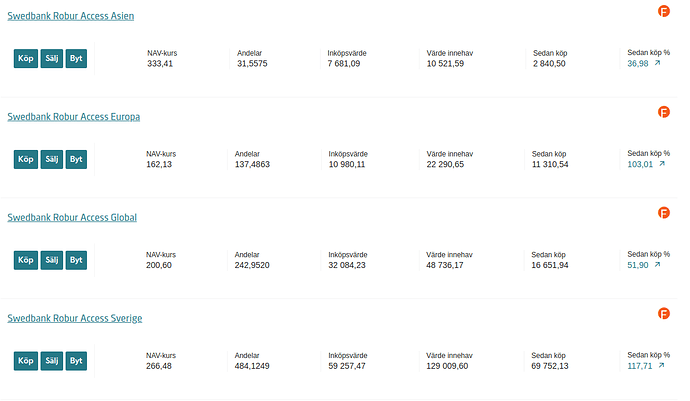Open Swedbank Robur Access Sverige fund link
The height and width of the screenshot is (401, 690).
coord(75,318)
